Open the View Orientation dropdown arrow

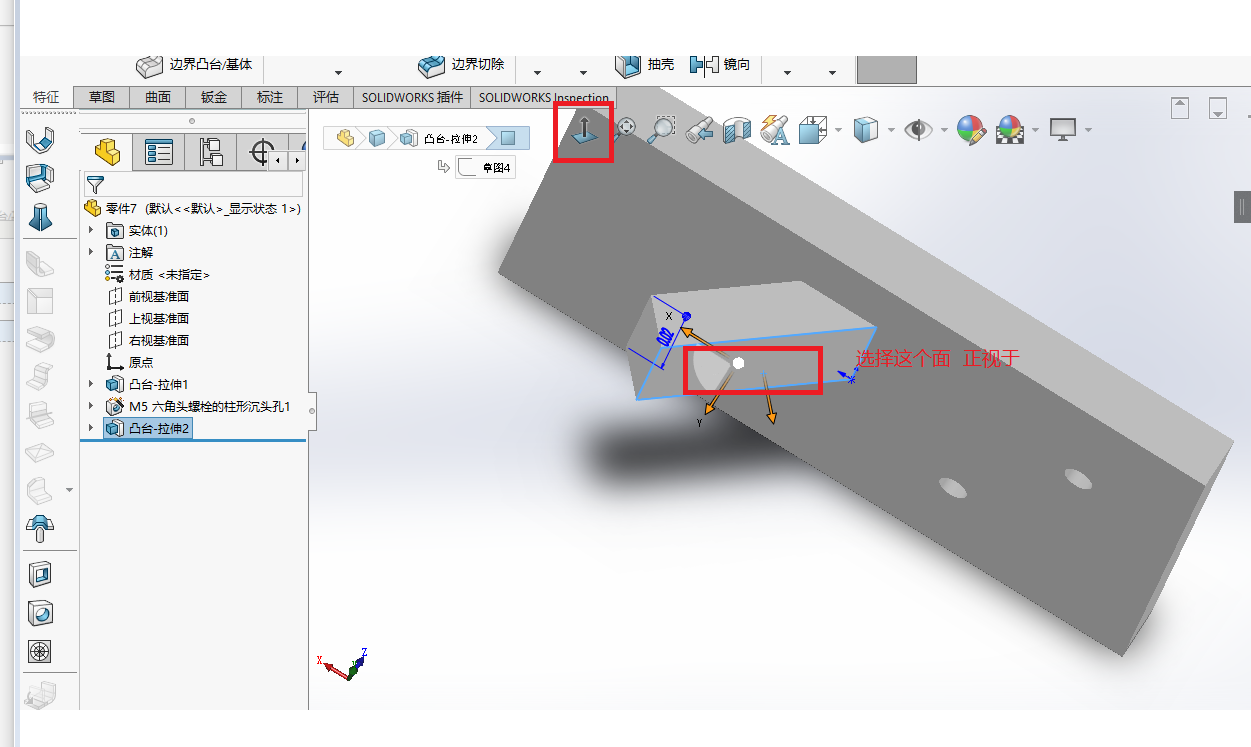pyautogui.click(x=837, y=130)
